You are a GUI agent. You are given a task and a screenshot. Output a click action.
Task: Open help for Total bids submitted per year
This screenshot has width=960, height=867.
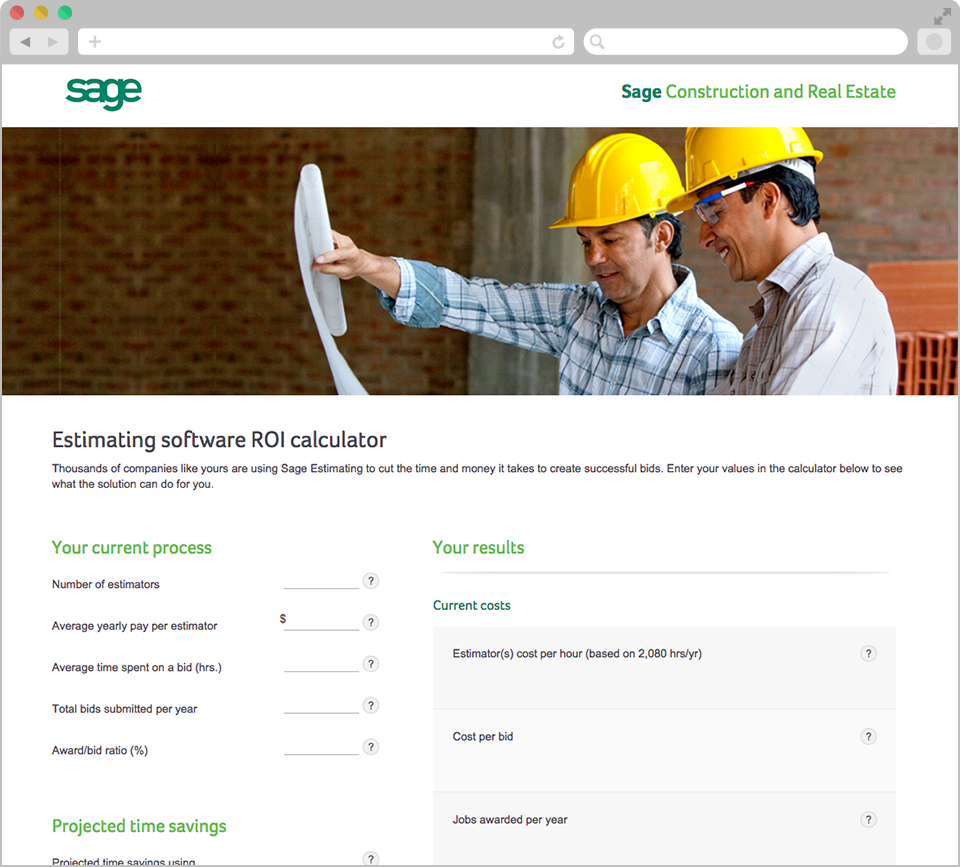click(370, 705)
